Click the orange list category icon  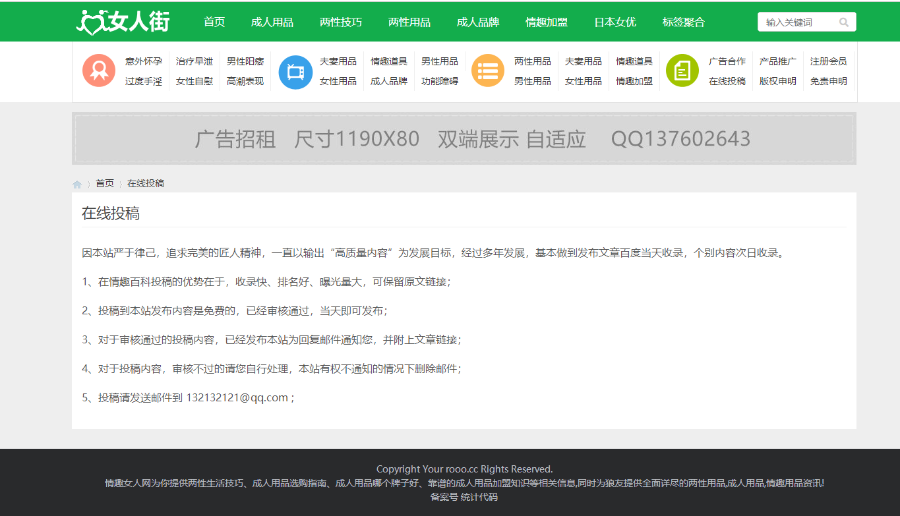pos(487,71)
